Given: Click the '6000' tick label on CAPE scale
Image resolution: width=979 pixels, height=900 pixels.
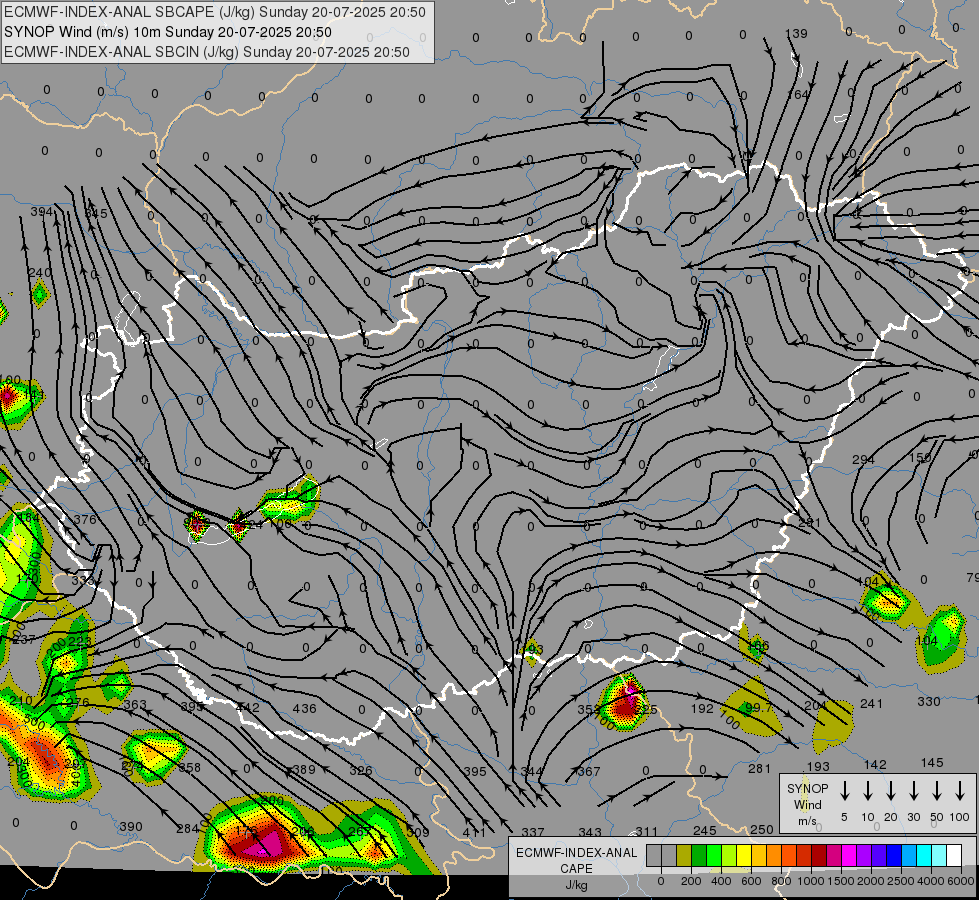Looking at the screenshot, I should coord(960,881).
